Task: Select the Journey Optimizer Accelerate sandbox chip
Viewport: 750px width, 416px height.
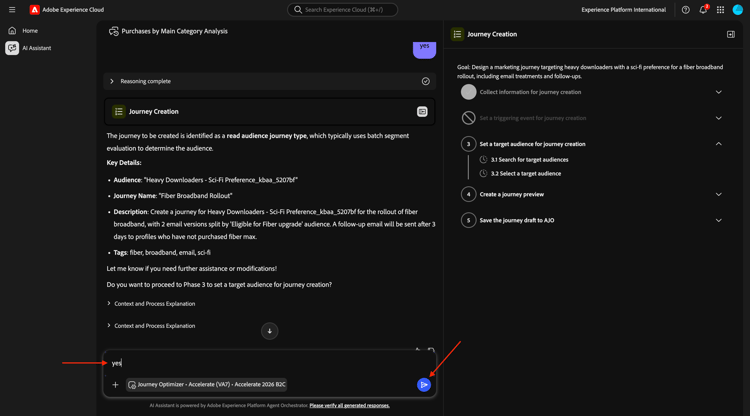Action: click(207, 384)
